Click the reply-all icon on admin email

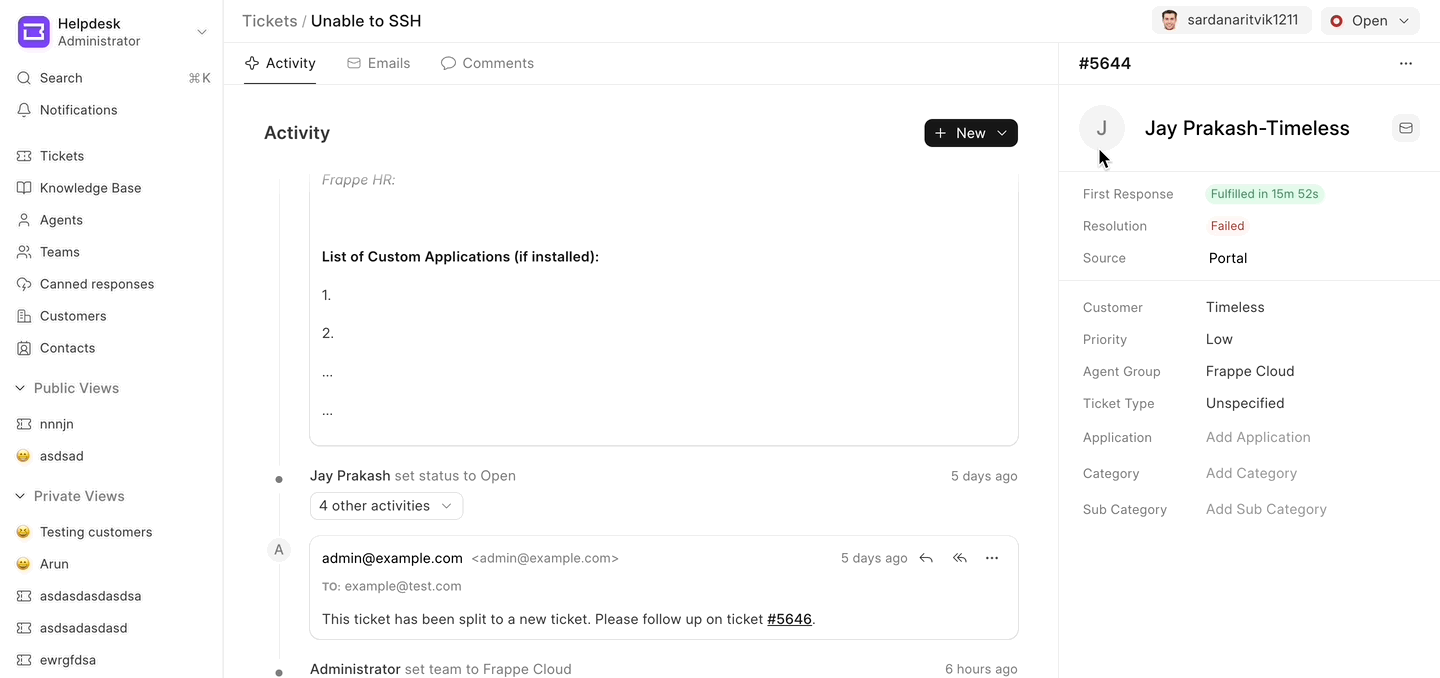pos(960,558)
